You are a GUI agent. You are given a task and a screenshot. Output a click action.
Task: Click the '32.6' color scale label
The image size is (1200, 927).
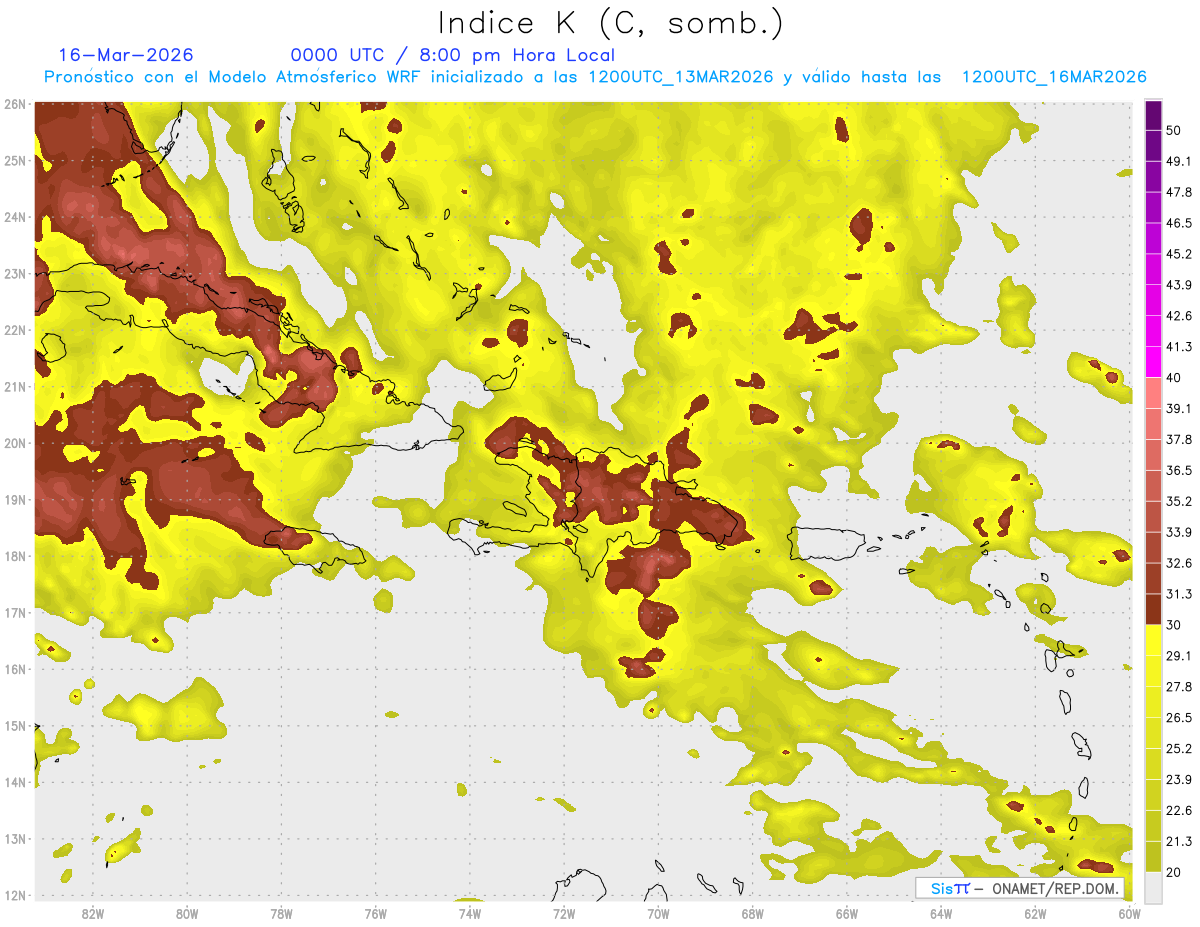click(x=1179, y=563)
